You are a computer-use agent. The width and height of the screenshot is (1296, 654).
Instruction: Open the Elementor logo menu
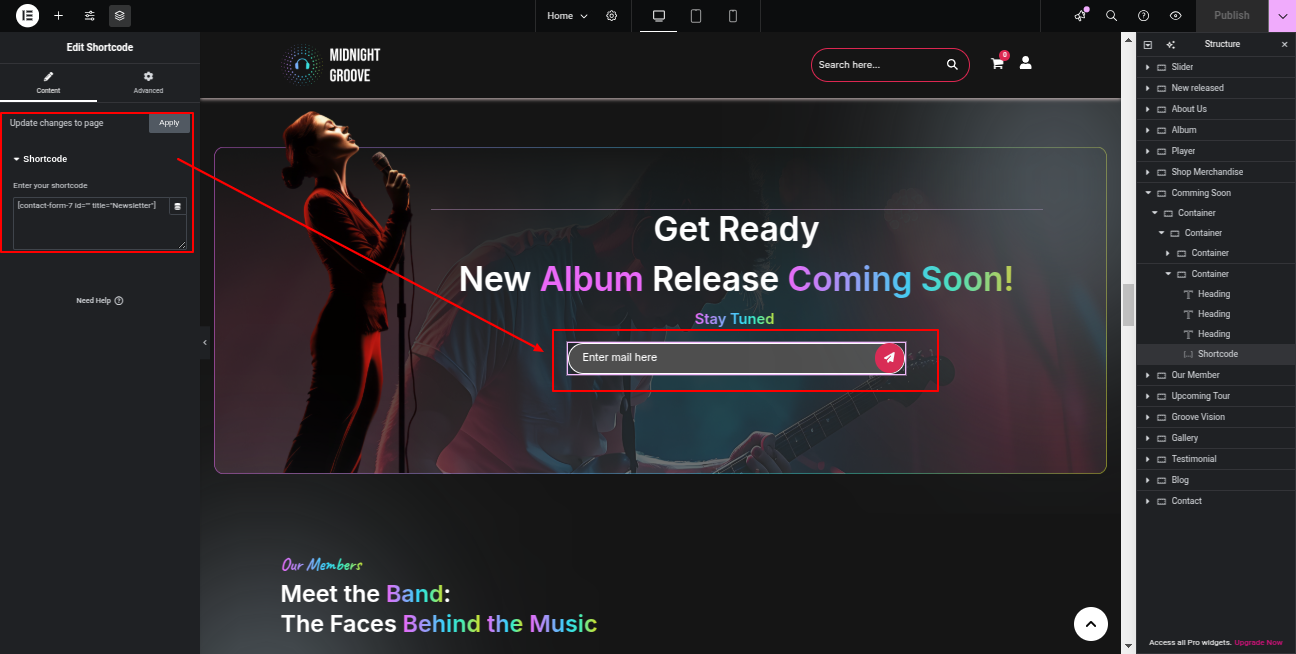click(28, 15)
